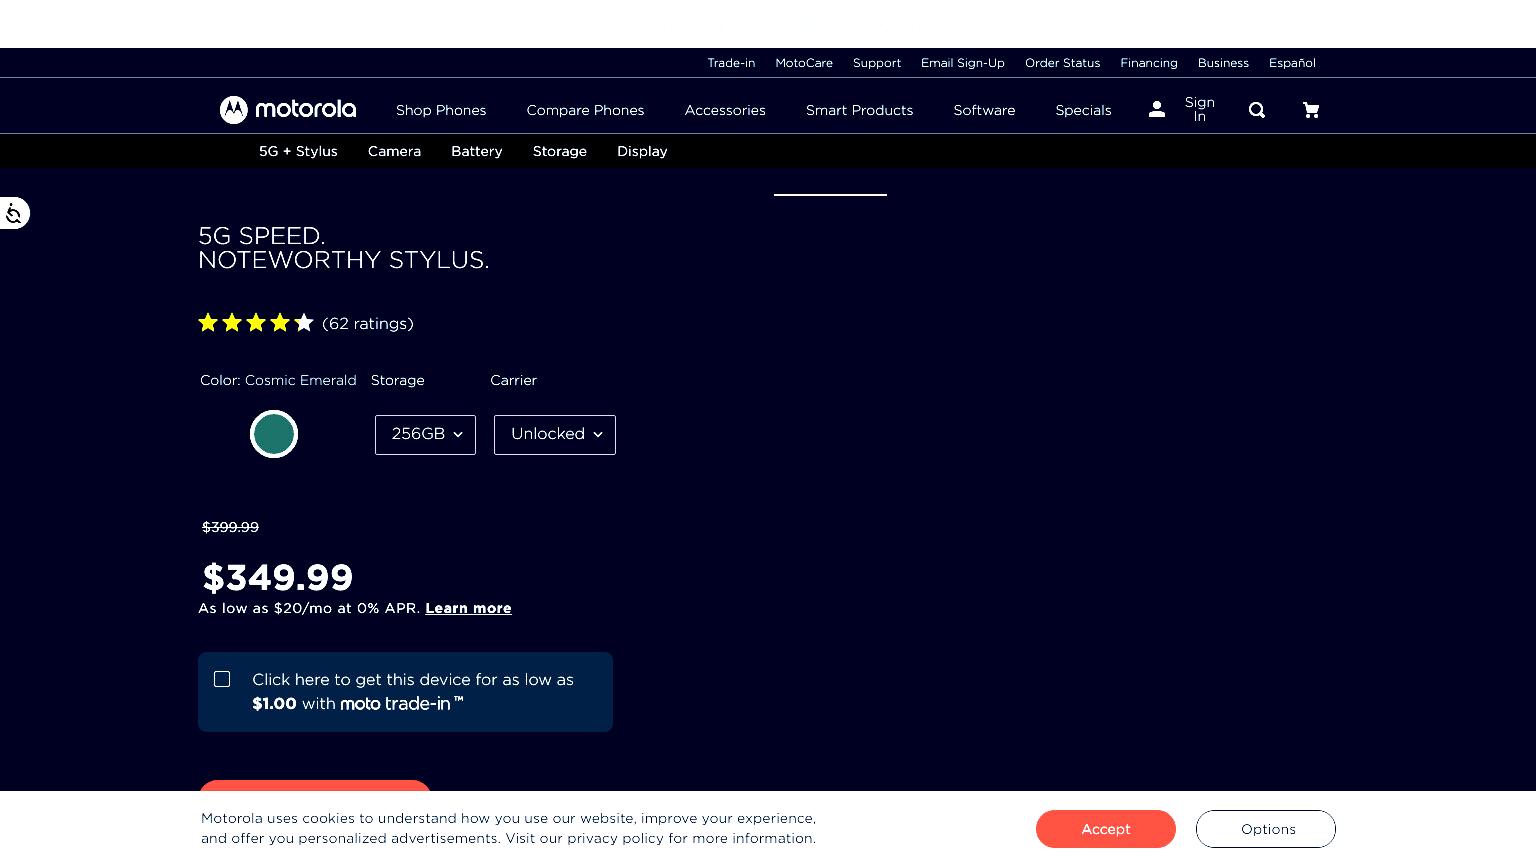This screenshot has width=1536, height=864.
Task: Click the five-star rating stars
Action: tap(256, 323)
